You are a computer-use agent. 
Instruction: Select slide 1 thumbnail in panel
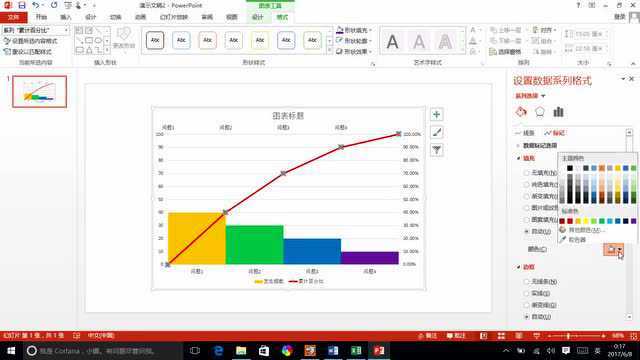pyautogui.click(x=40, y=91)
